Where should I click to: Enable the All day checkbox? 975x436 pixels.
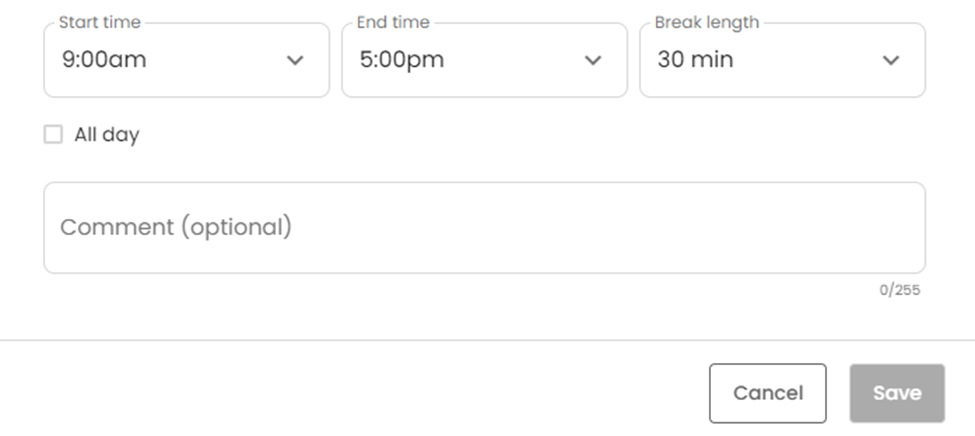53,134
